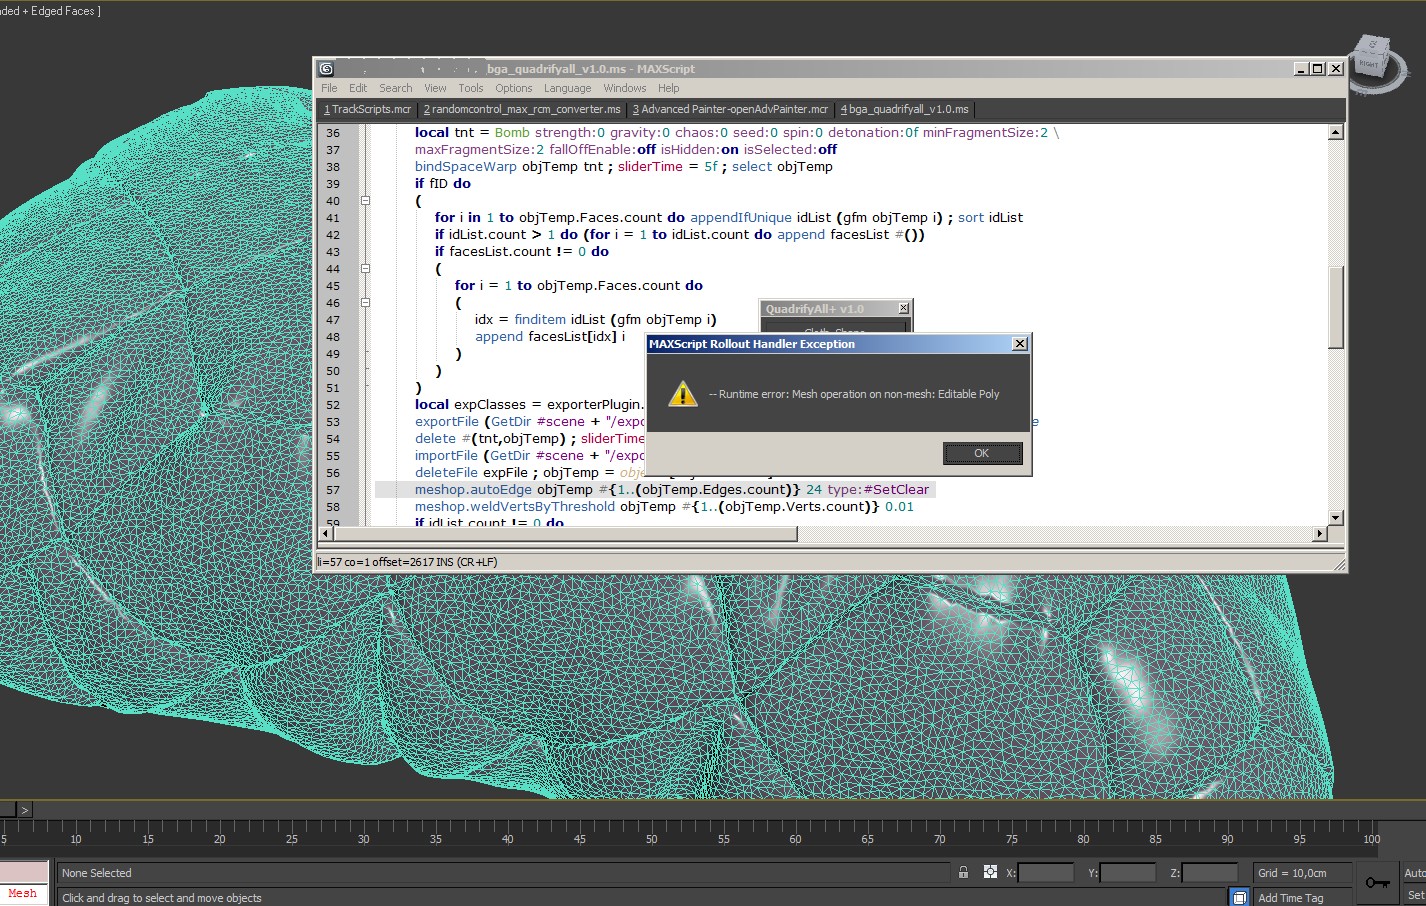Click the Set Key key icon
1426x906 pixels.
pos(1378,881)
